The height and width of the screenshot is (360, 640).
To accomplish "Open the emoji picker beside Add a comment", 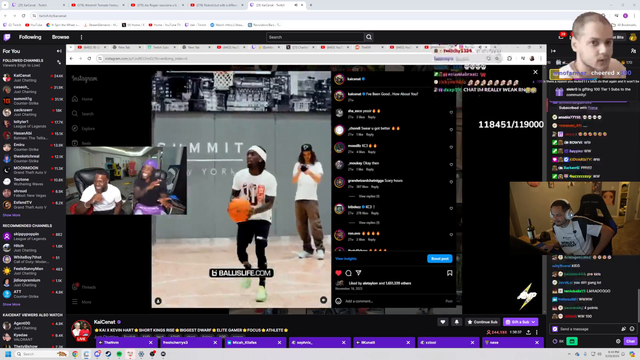I will pos(338,301).
